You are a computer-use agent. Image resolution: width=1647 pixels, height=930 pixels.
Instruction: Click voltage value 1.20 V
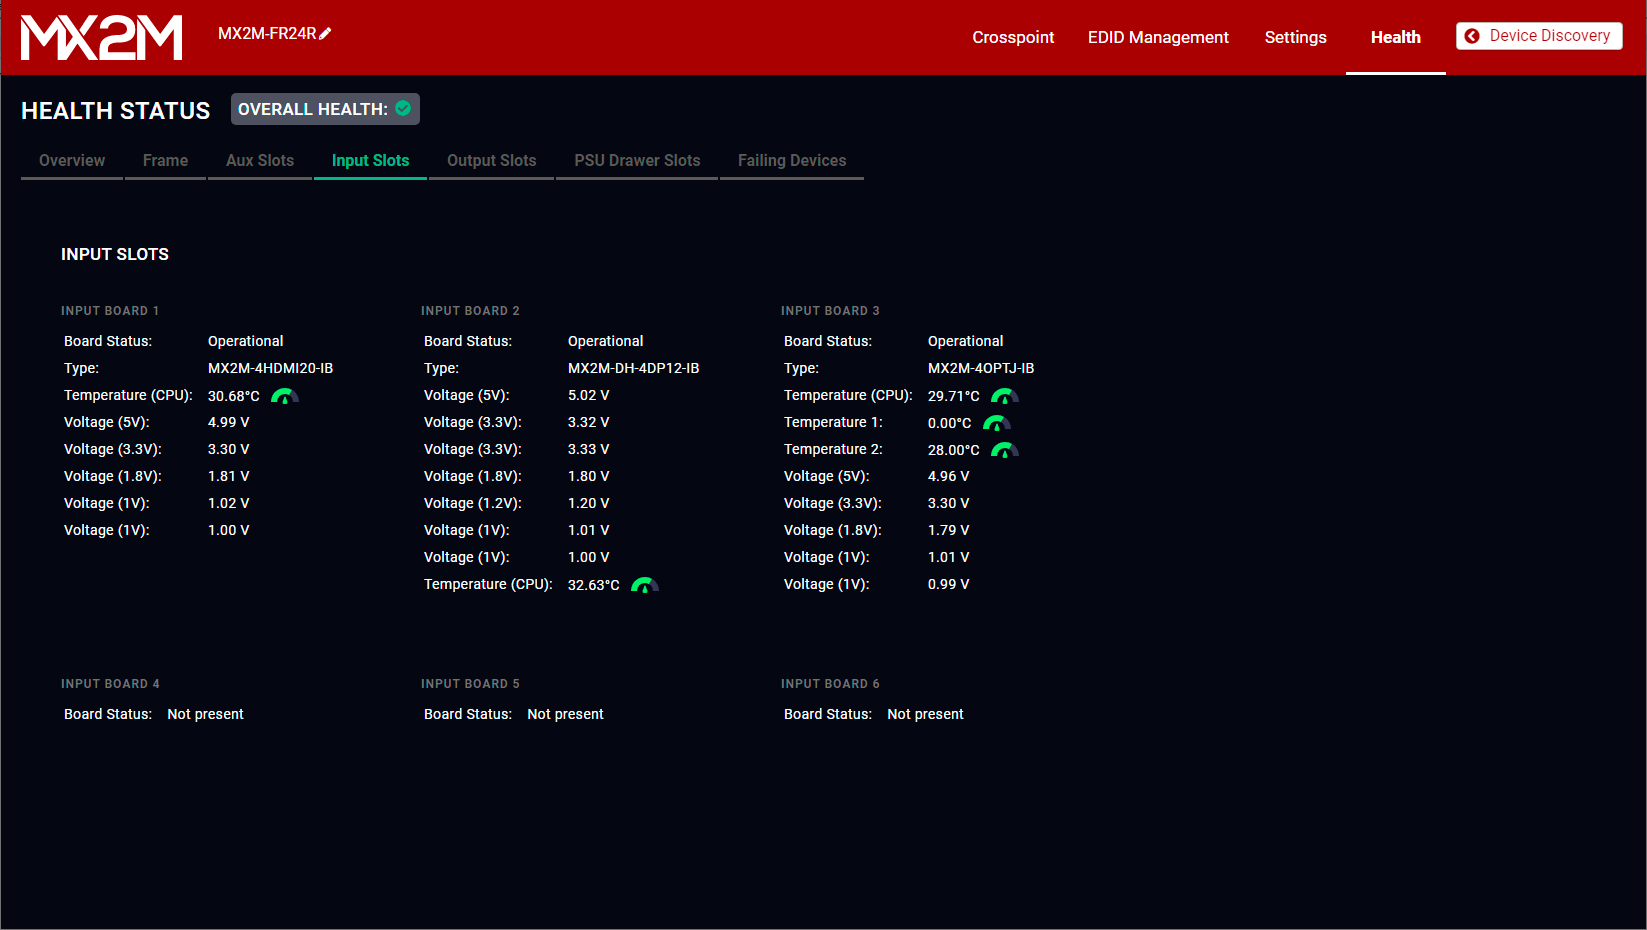[x=588, y=503]
